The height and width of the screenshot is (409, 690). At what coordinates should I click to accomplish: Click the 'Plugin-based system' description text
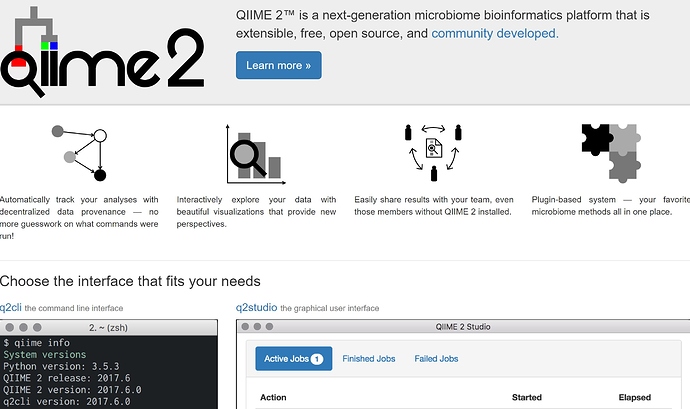tap(610, 206)
